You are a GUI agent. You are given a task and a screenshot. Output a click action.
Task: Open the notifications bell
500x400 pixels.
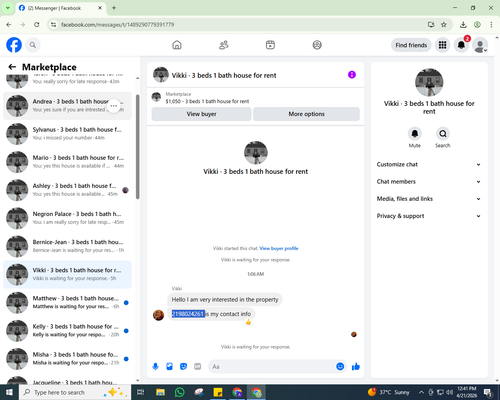tap(461, 45)
